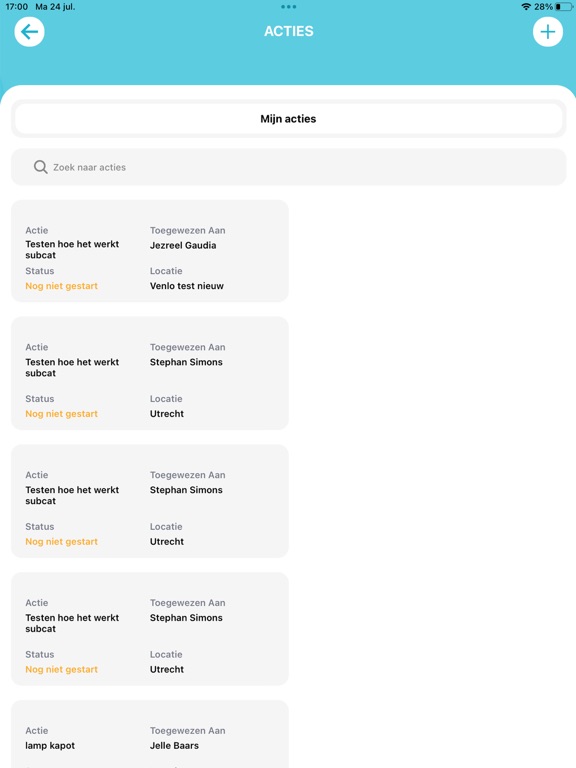Click the Jezreel Gaudia assignee name
The image size is (576, 768).
[183, 245]
